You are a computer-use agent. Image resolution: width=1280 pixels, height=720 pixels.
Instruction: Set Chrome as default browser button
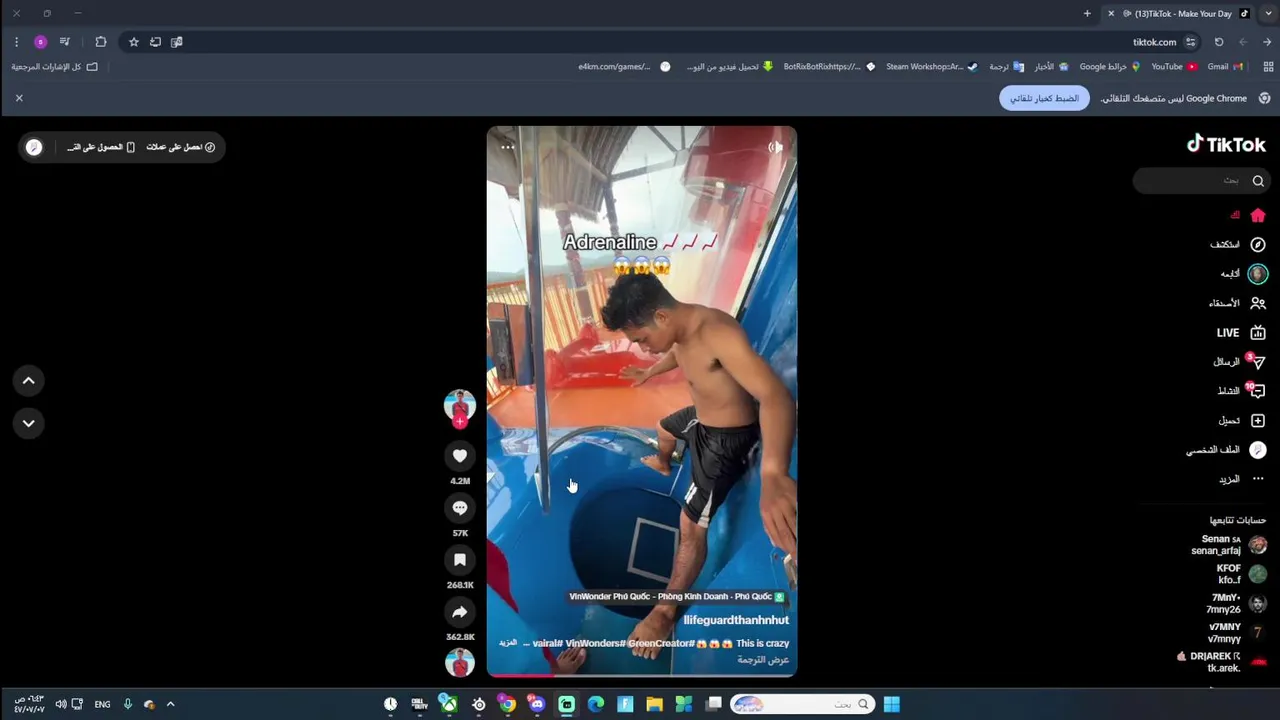coord(1044,98)
